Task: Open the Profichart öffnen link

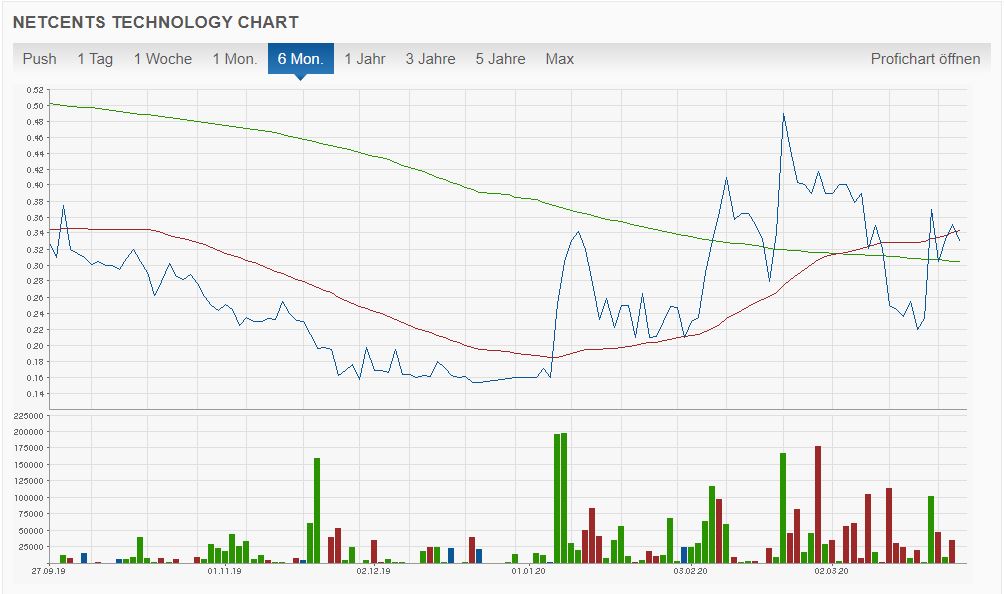Action: tap(925, 59)
